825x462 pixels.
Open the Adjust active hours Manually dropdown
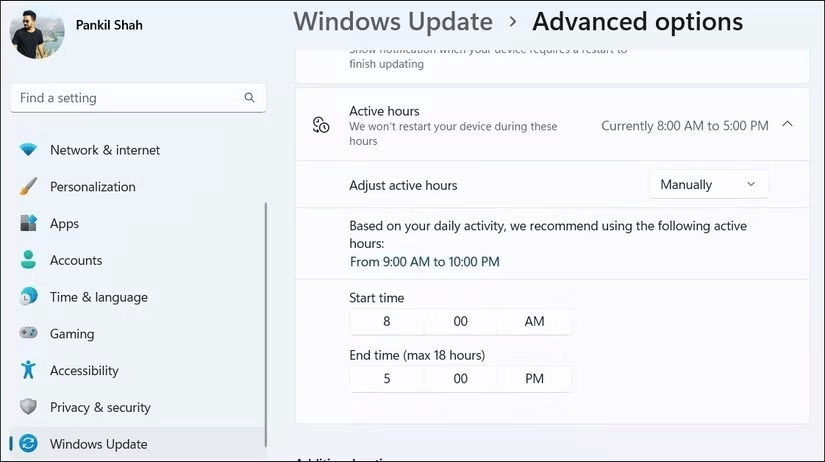click(708, 185)
